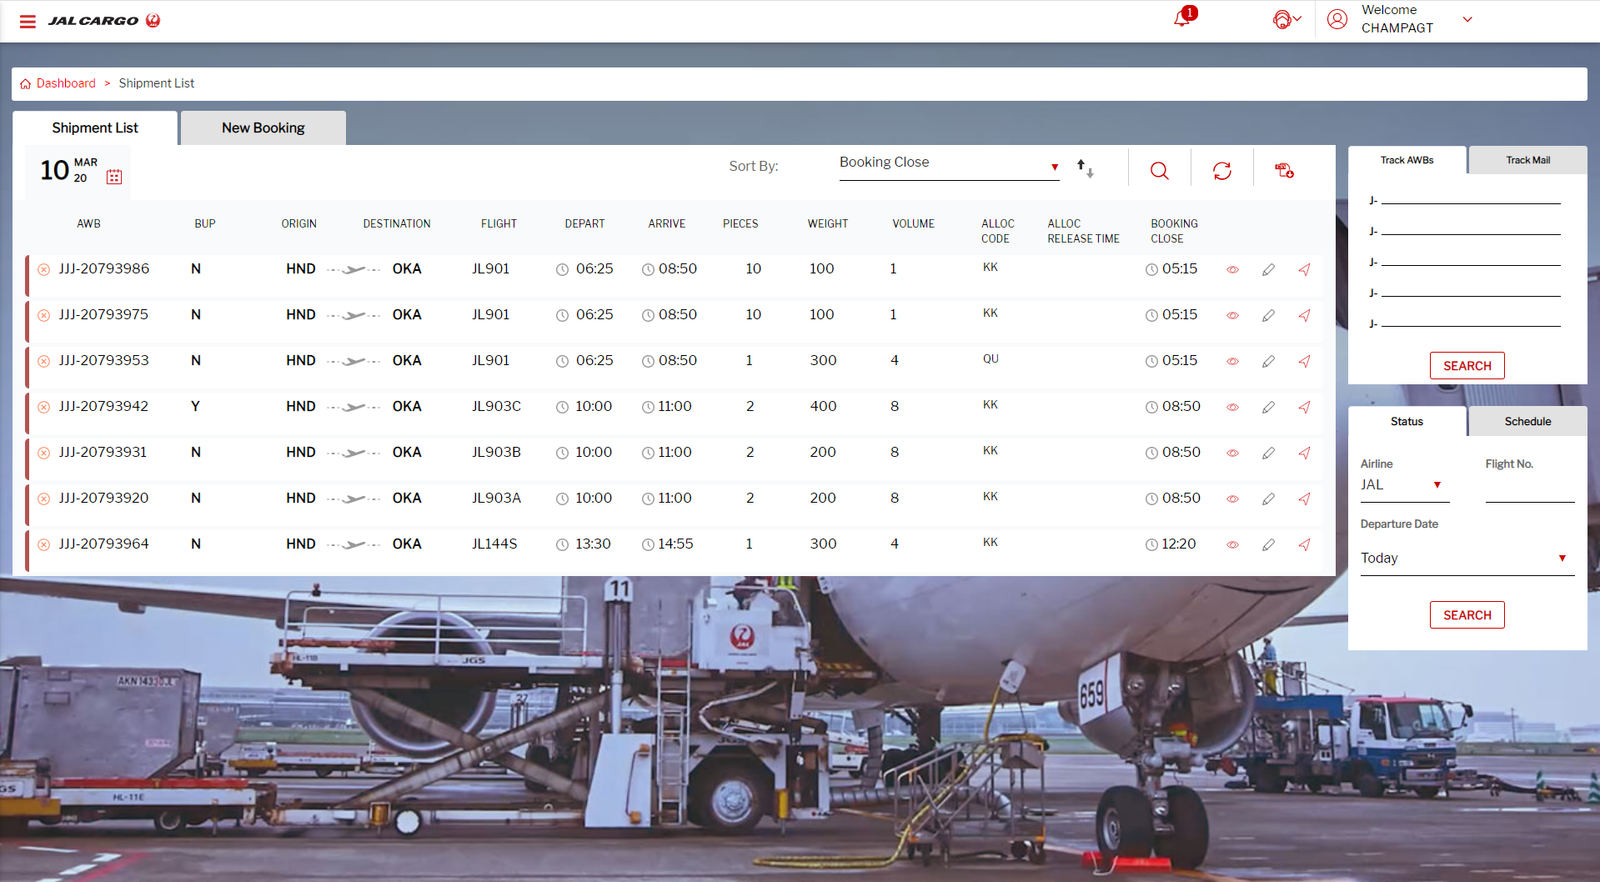
Task: Go to Dashboard via breadcrumb link
Action: pos(66,84)
